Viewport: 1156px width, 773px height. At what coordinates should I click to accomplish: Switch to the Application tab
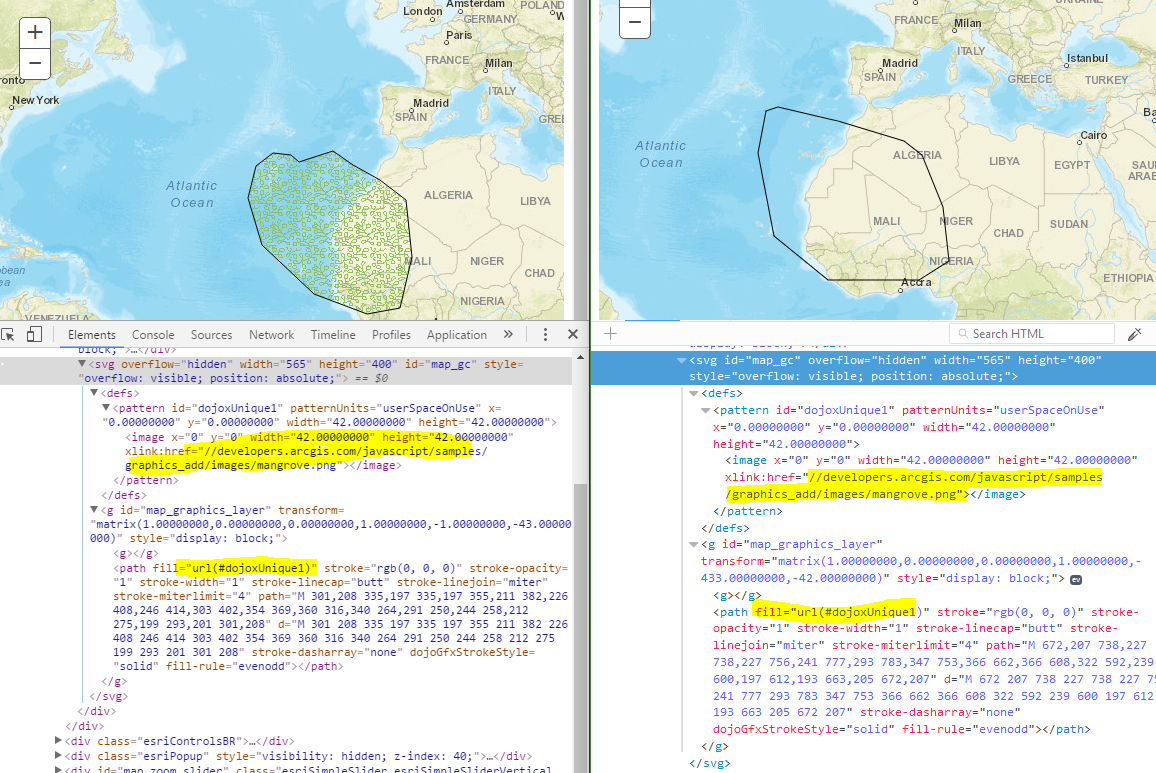(x=457, y=335)
